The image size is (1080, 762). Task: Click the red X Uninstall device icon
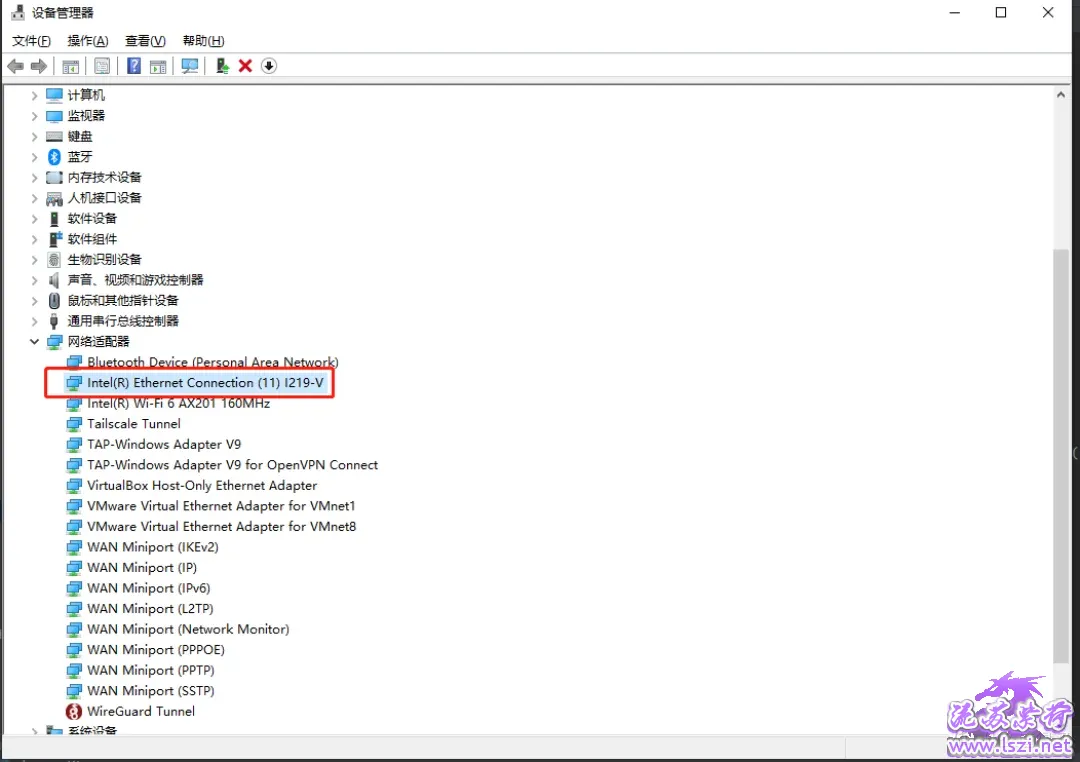[245, 66]
